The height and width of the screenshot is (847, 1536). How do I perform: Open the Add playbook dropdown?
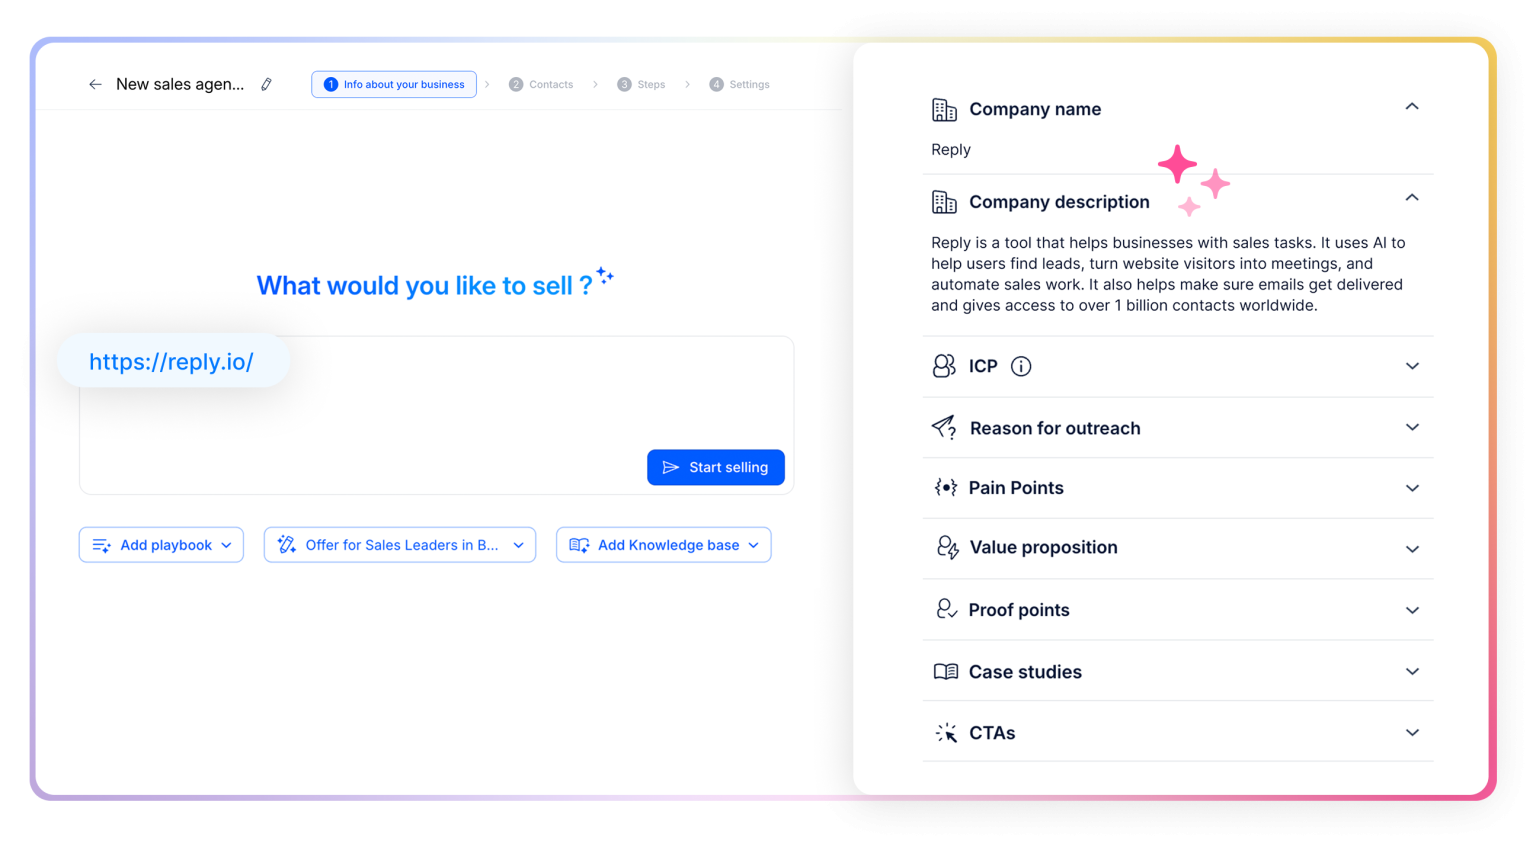[x=161, y=545]
